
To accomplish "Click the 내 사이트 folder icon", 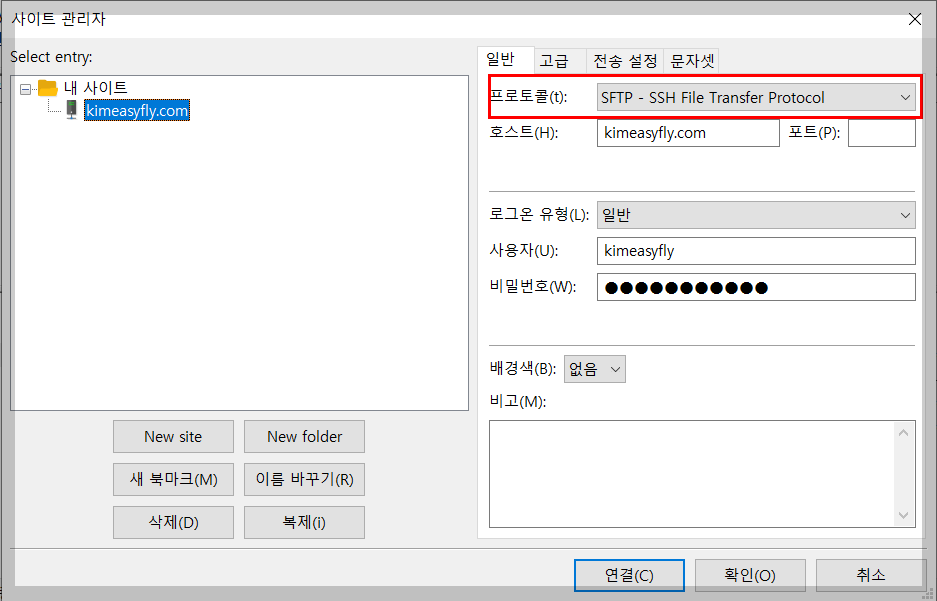I will pos(48,88).
